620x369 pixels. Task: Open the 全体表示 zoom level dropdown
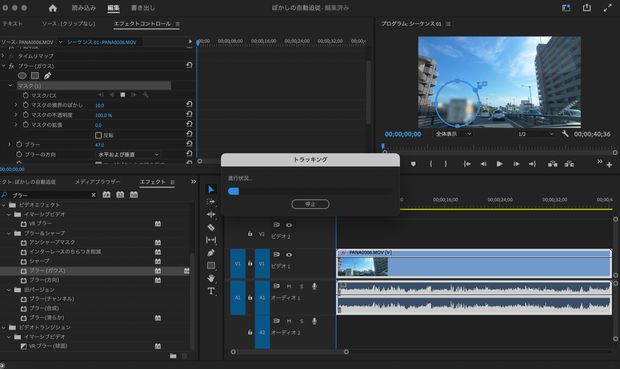(x=453, y=134)
